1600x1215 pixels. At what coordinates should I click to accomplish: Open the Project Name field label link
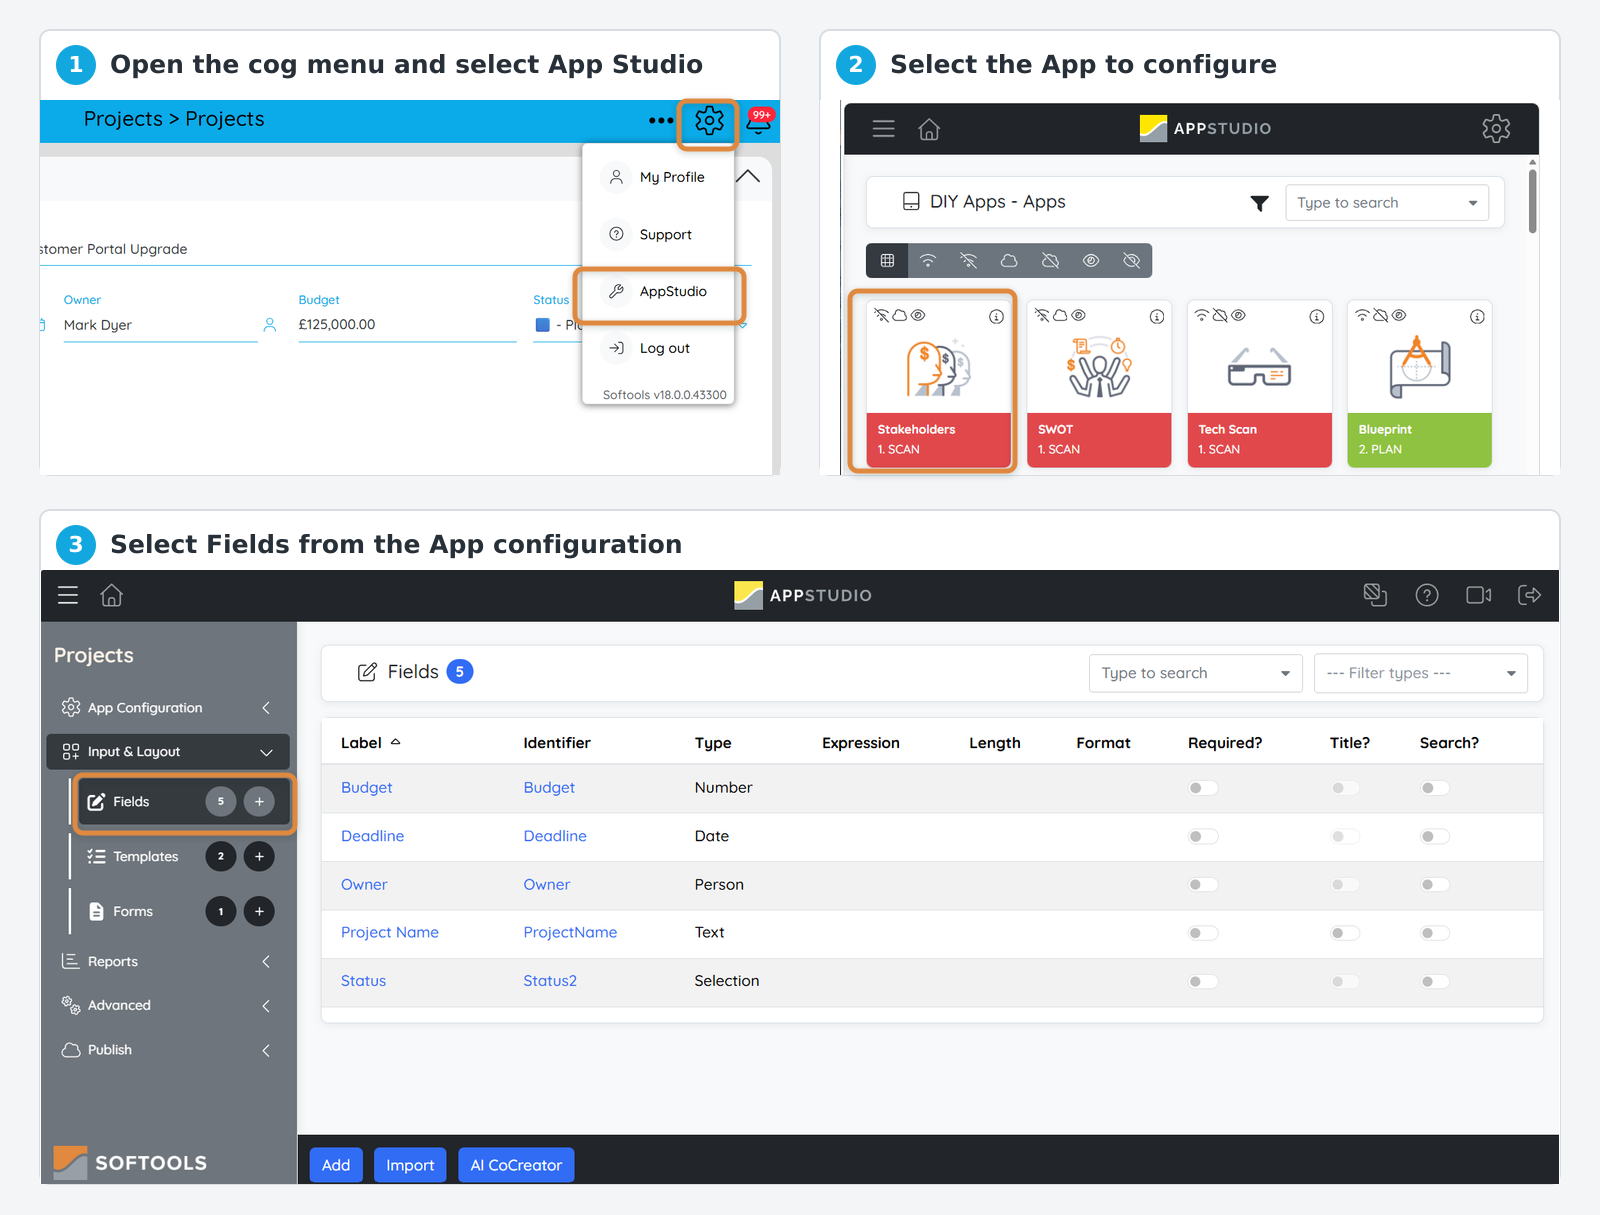[x=390, y=933]
